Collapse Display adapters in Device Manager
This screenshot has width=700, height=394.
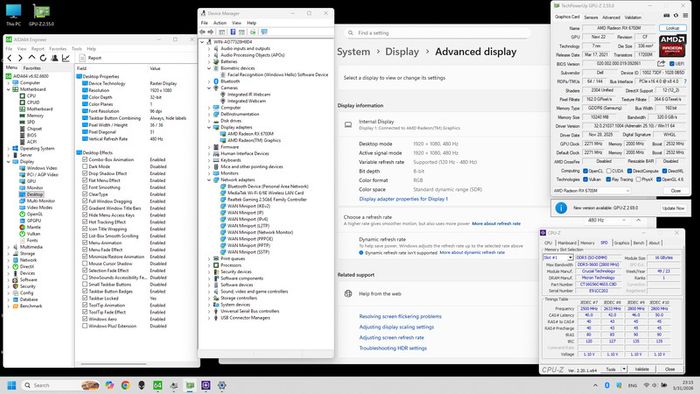pyautogui.click(x=209, y=128)
